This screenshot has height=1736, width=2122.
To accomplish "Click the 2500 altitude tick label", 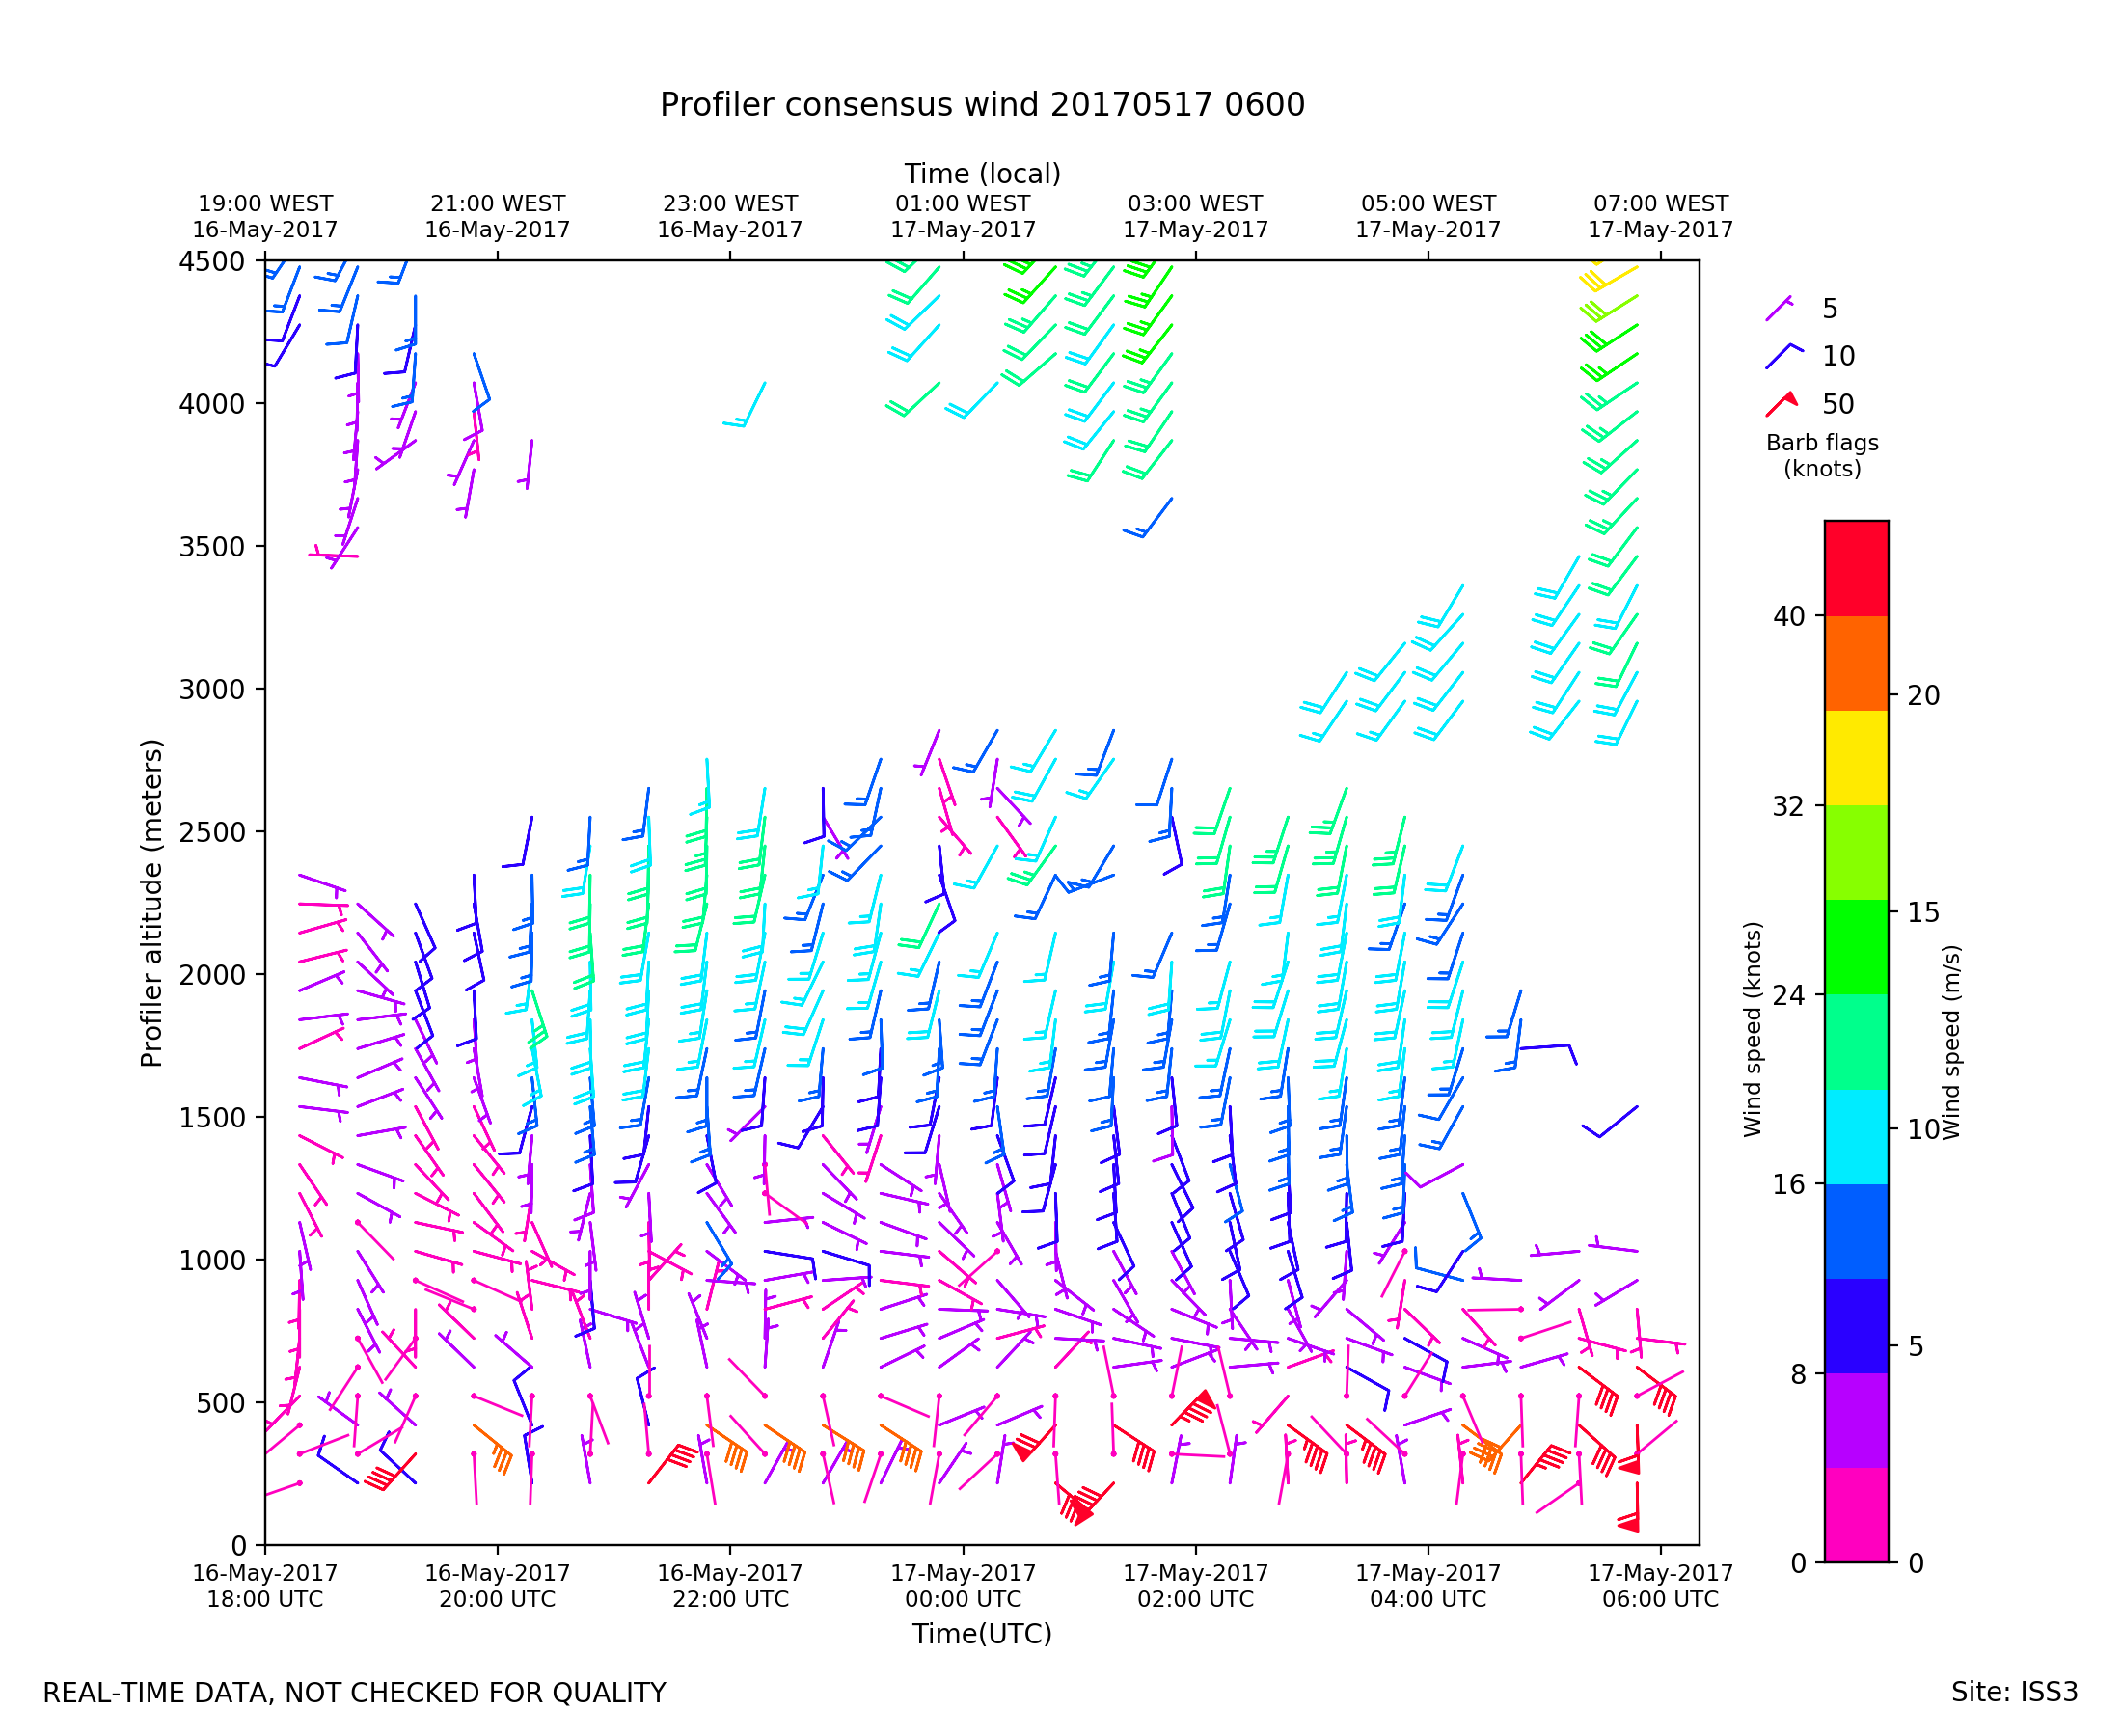I will tap(211, 832).
